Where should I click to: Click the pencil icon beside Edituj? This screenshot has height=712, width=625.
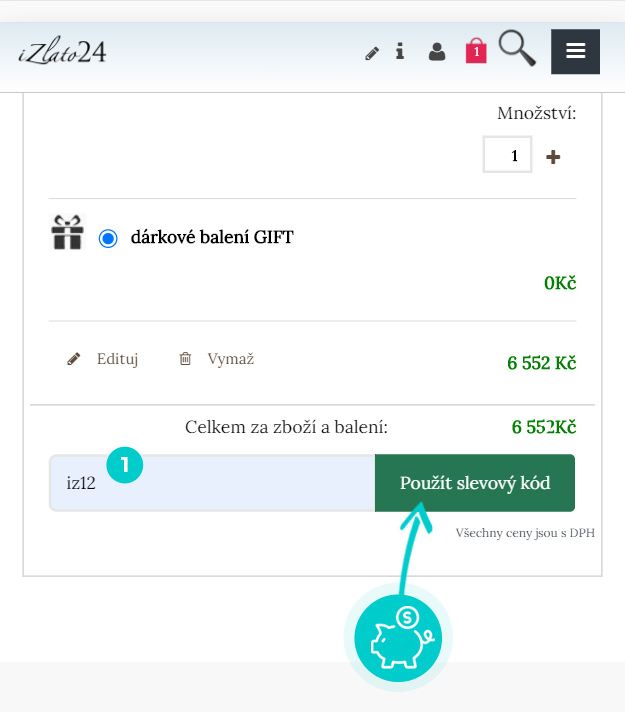tap(74, 359)
